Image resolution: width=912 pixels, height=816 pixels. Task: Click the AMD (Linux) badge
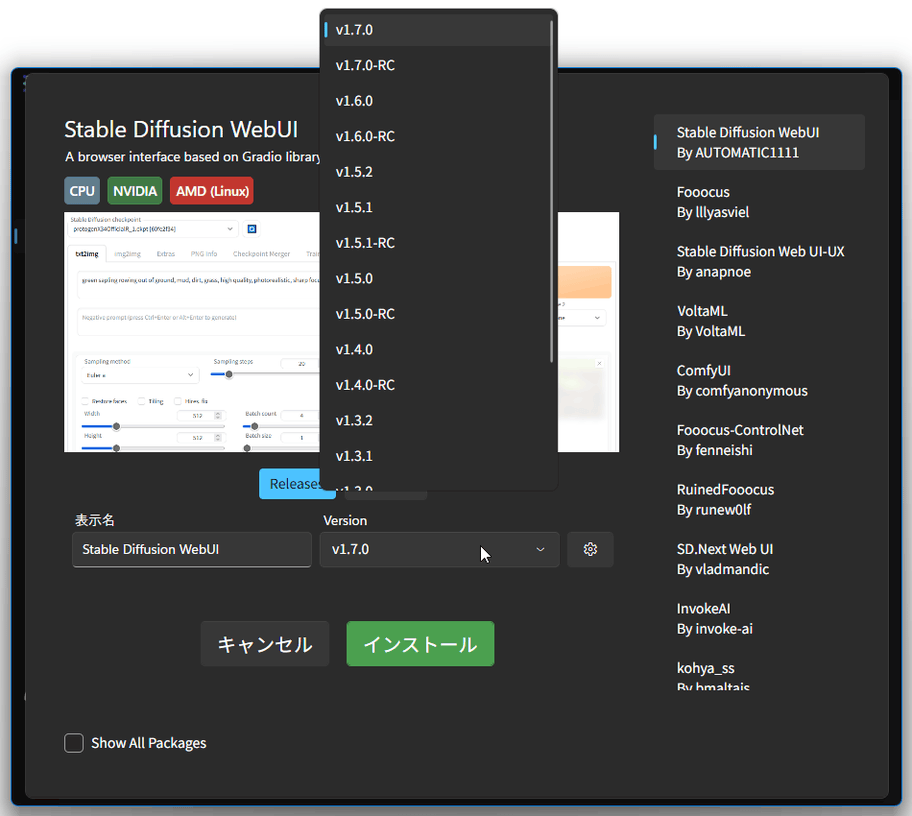point(212,191)
